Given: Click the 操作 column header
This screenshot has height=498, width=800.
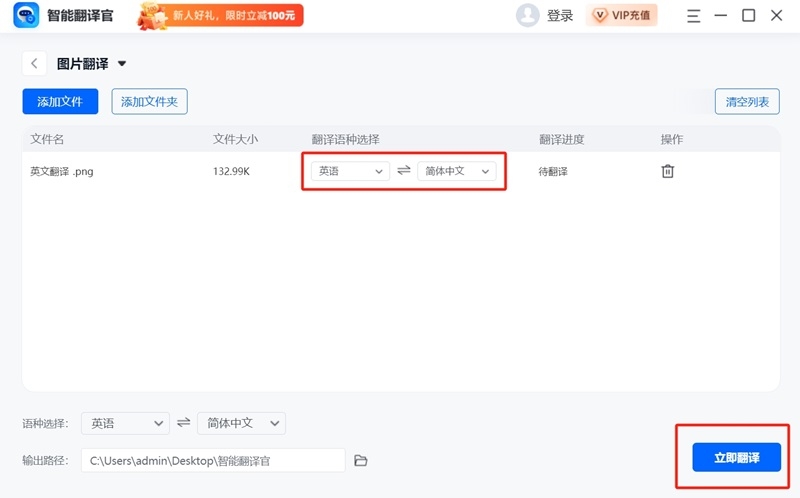Looking at the screenshot, I should [x=671, y=139].
